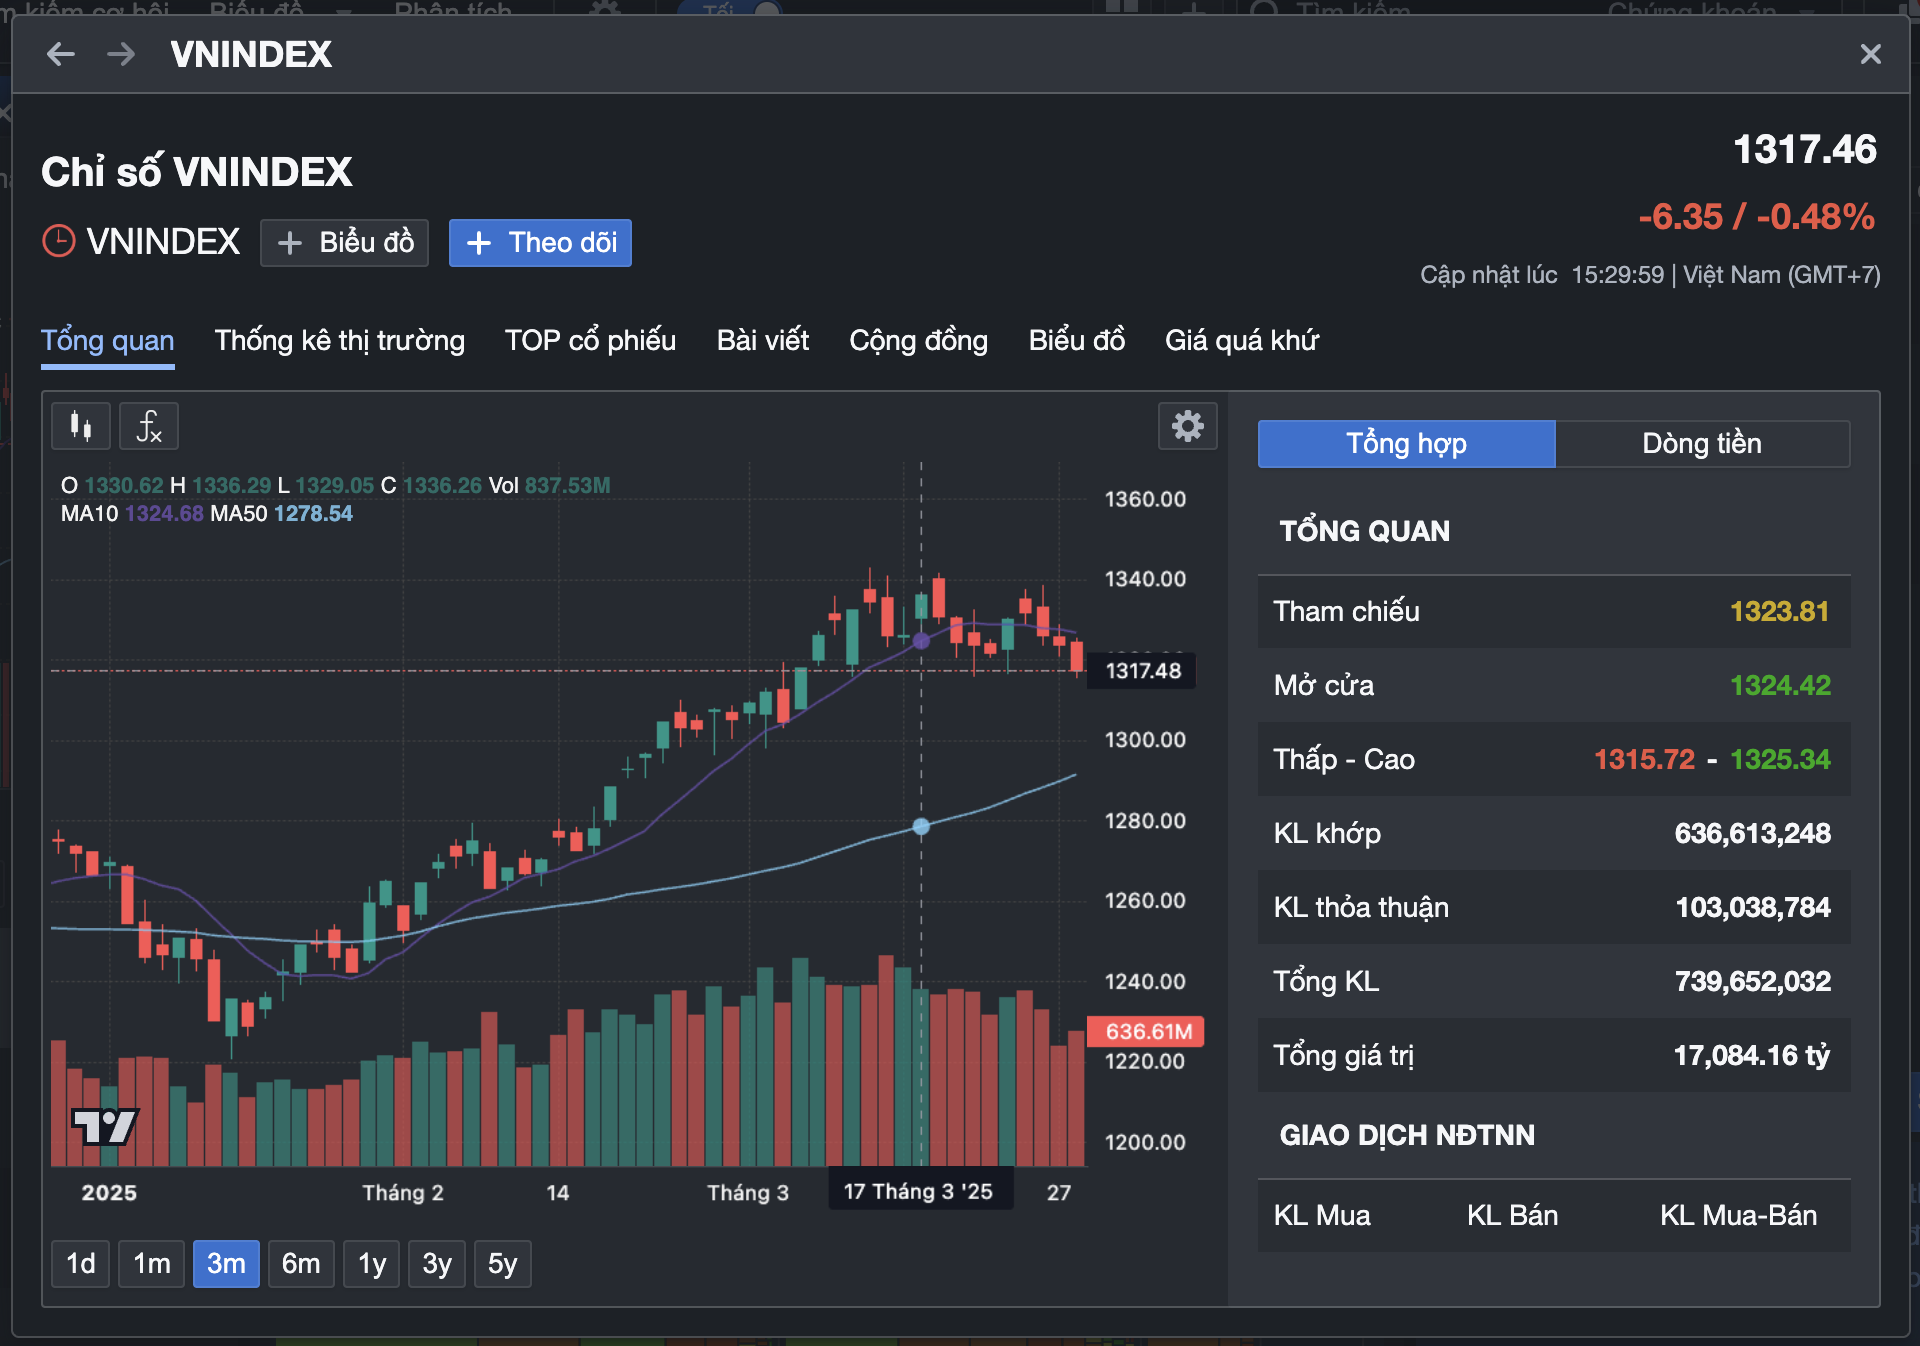Open chart settings gear icon
Image resolution: width=1920 pixels, height=1346 pixels.
pyautogui.click(x=1187, y=426)
